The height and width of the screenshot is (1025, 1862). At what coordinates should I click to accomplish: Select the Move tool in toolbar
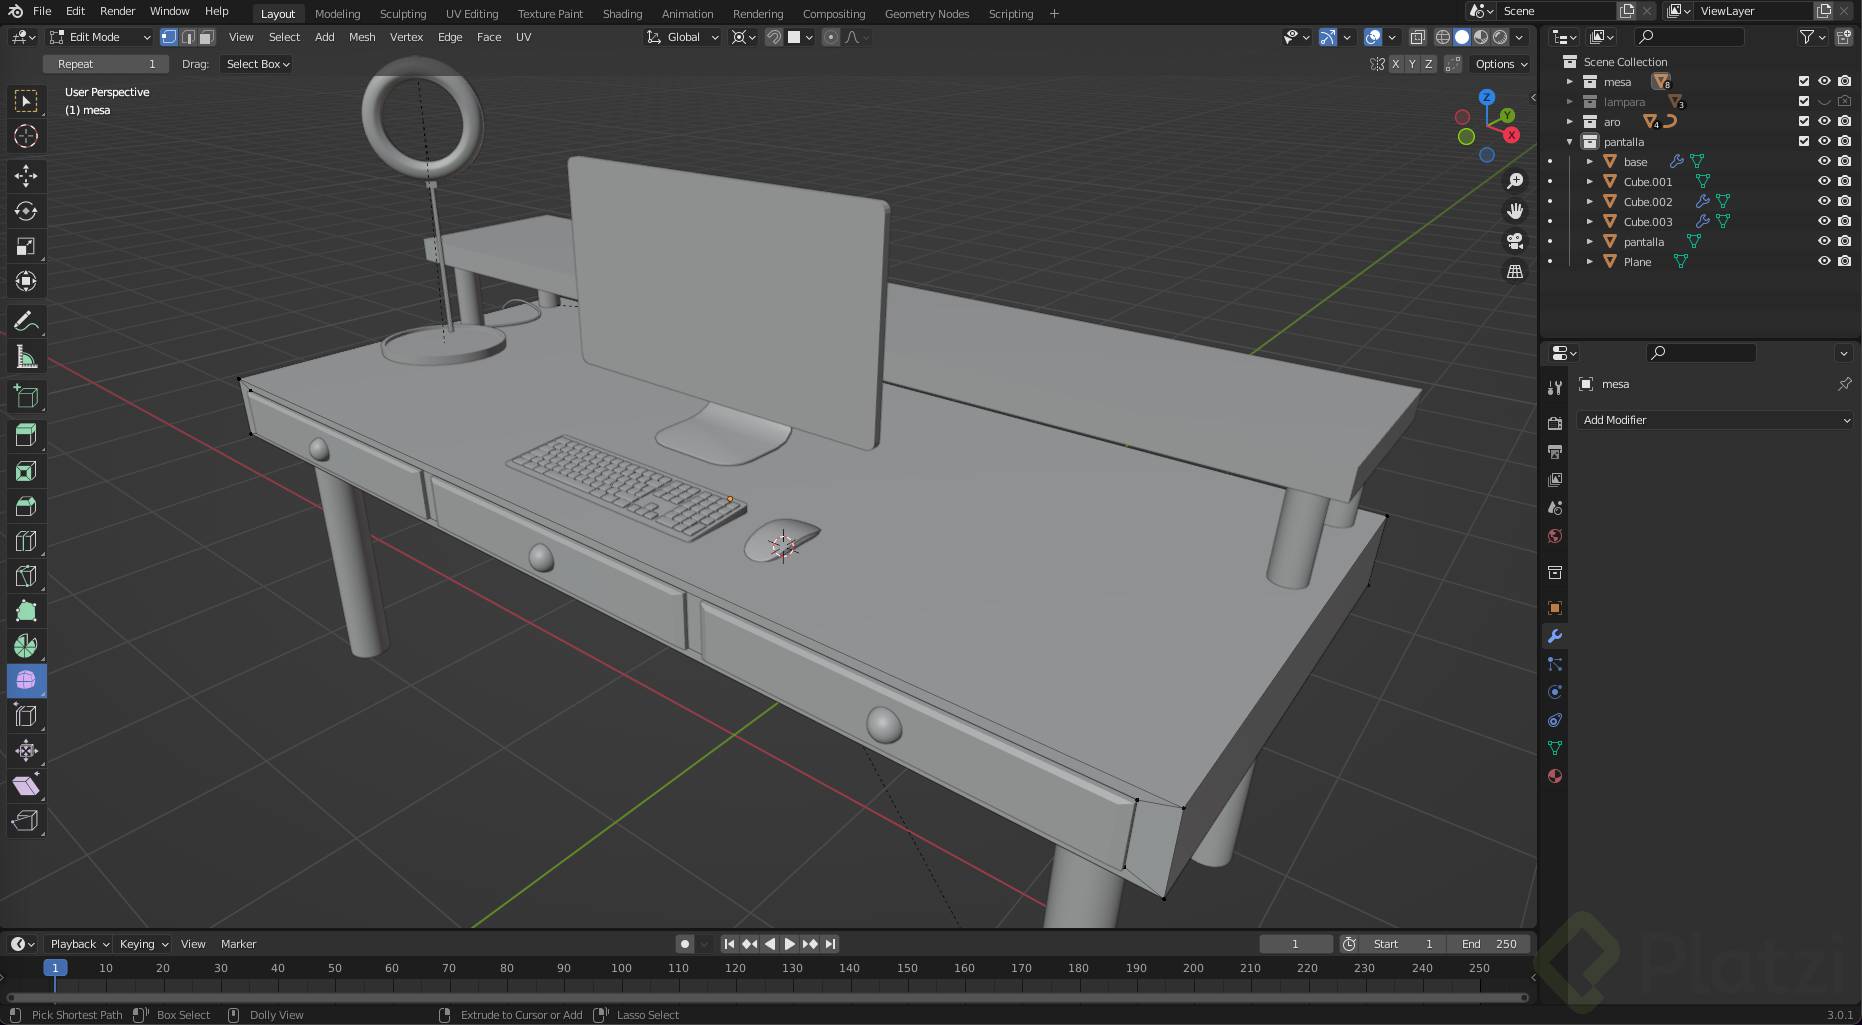pyautogui.click(x=26, y=176)
